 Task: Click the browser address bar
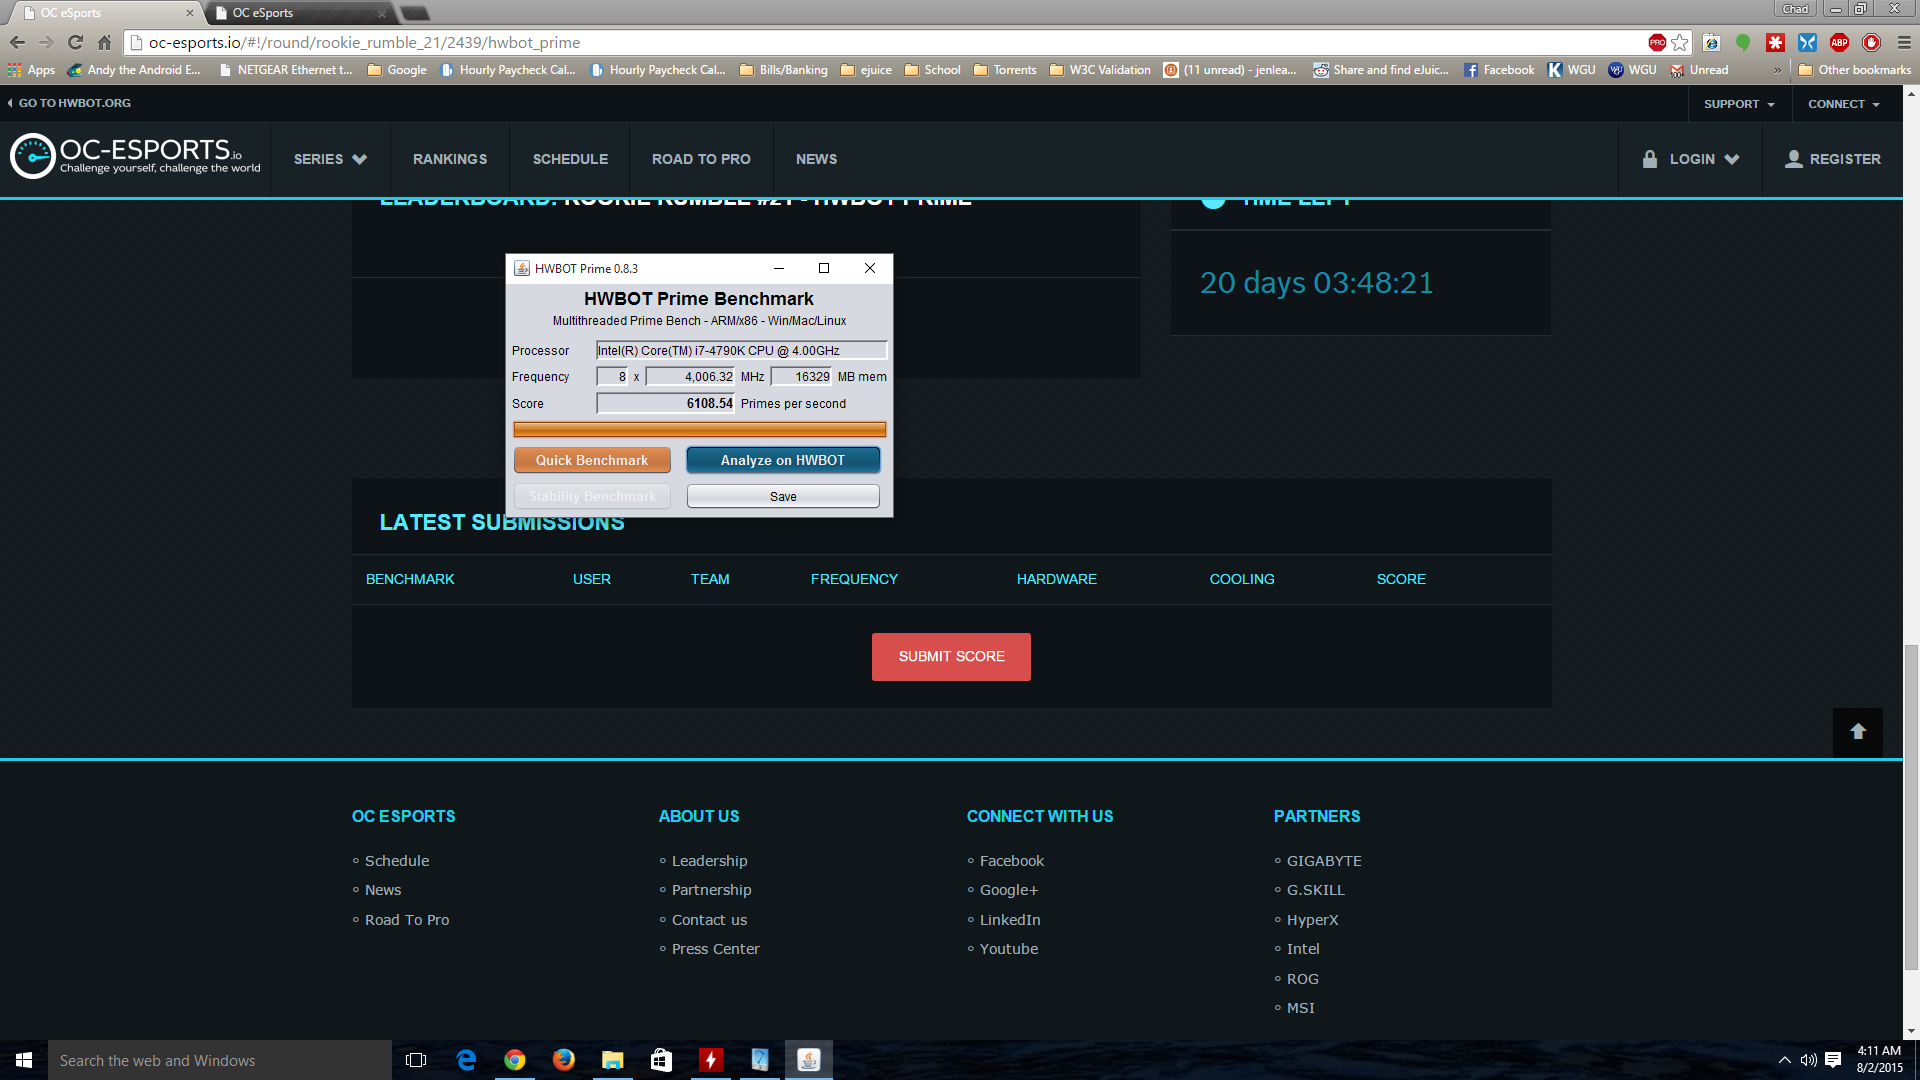tap(890, 42)
